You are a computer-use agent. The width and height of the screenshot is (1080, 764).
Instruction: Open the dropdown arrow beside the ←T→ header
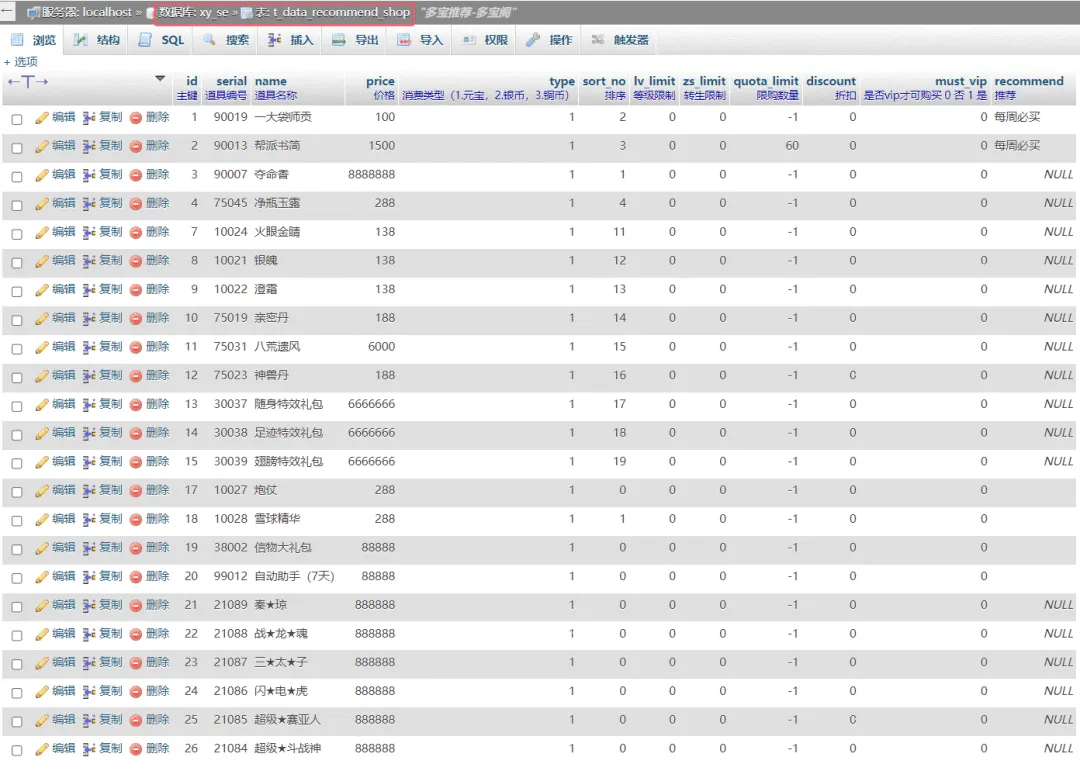(x=160, y=79)
